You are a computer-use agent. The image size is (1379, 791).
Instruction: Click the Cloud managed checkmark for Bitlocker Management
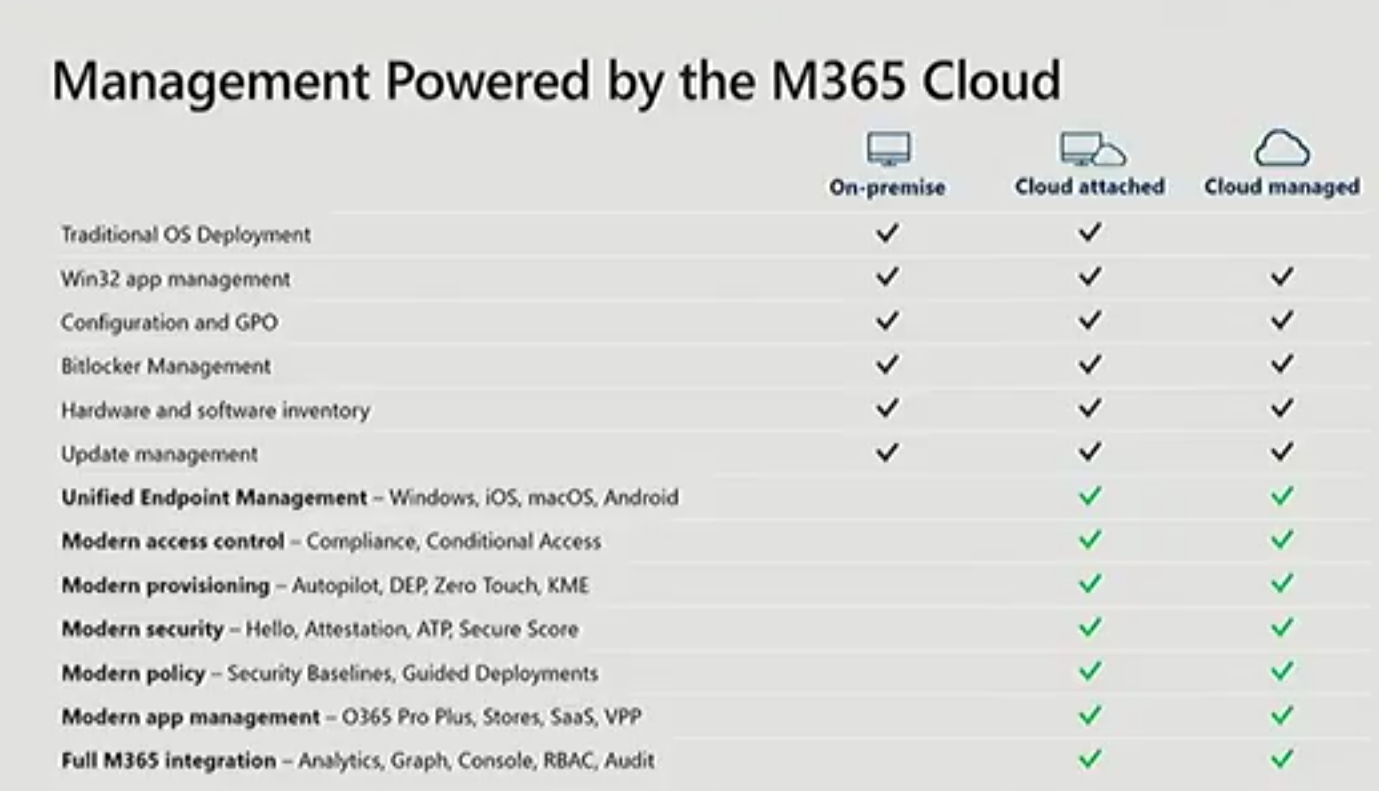[x=1282, y=365]
